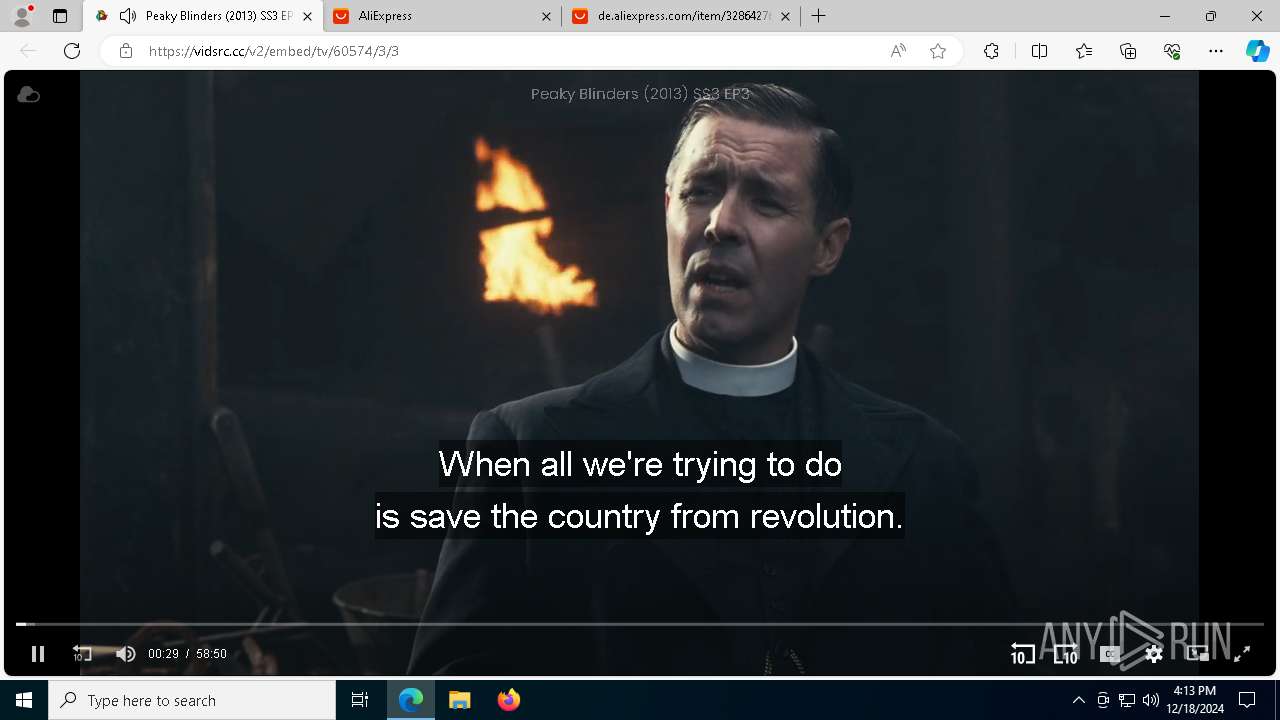Pause the video playback
This screenshot has height=720, width=1280.
[x=38, y=654]
